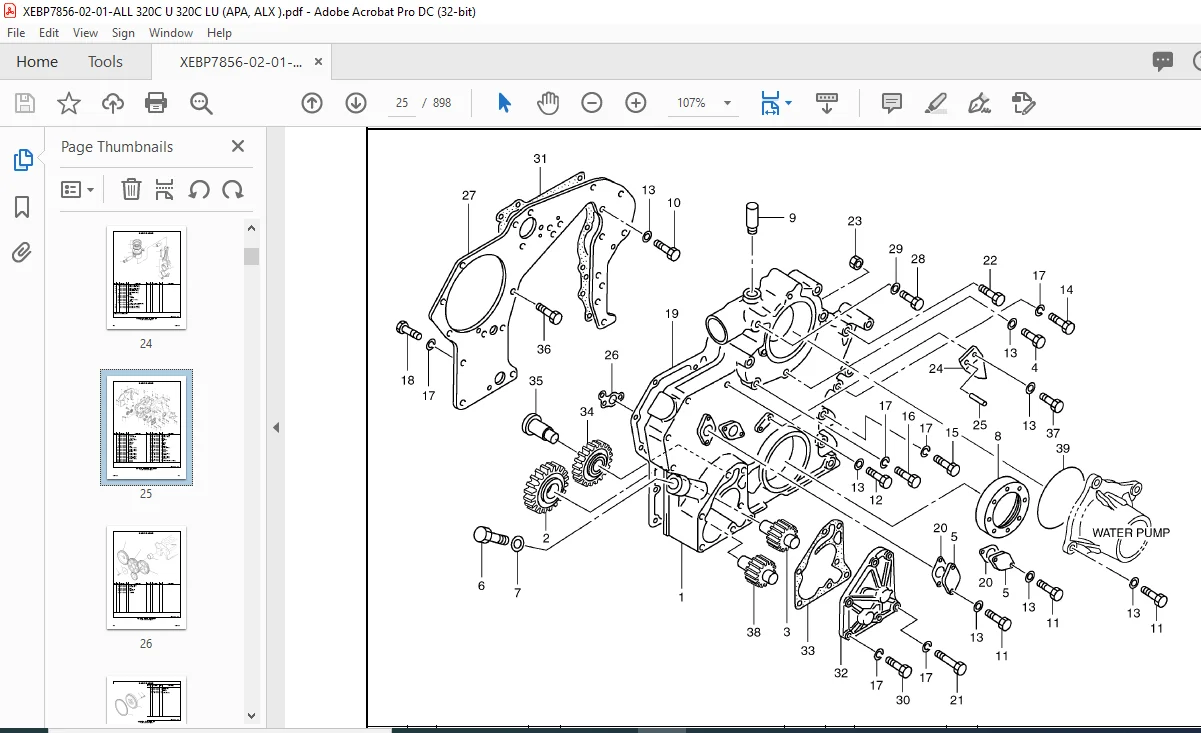Click the 898 total pages text
Screen dimensions: 1201x733
[442, 103]
